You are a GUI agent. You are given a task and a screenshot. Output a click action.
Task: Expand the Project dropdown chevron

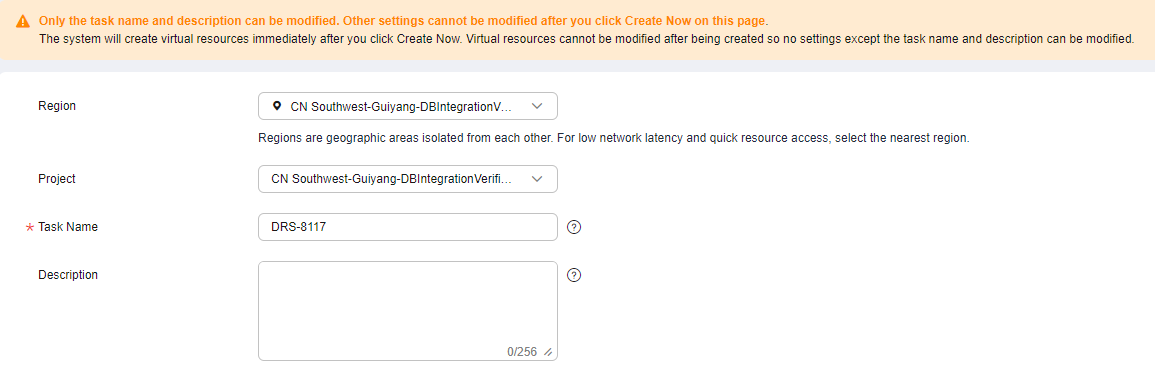pyautogui.click(x=537, y=179)
